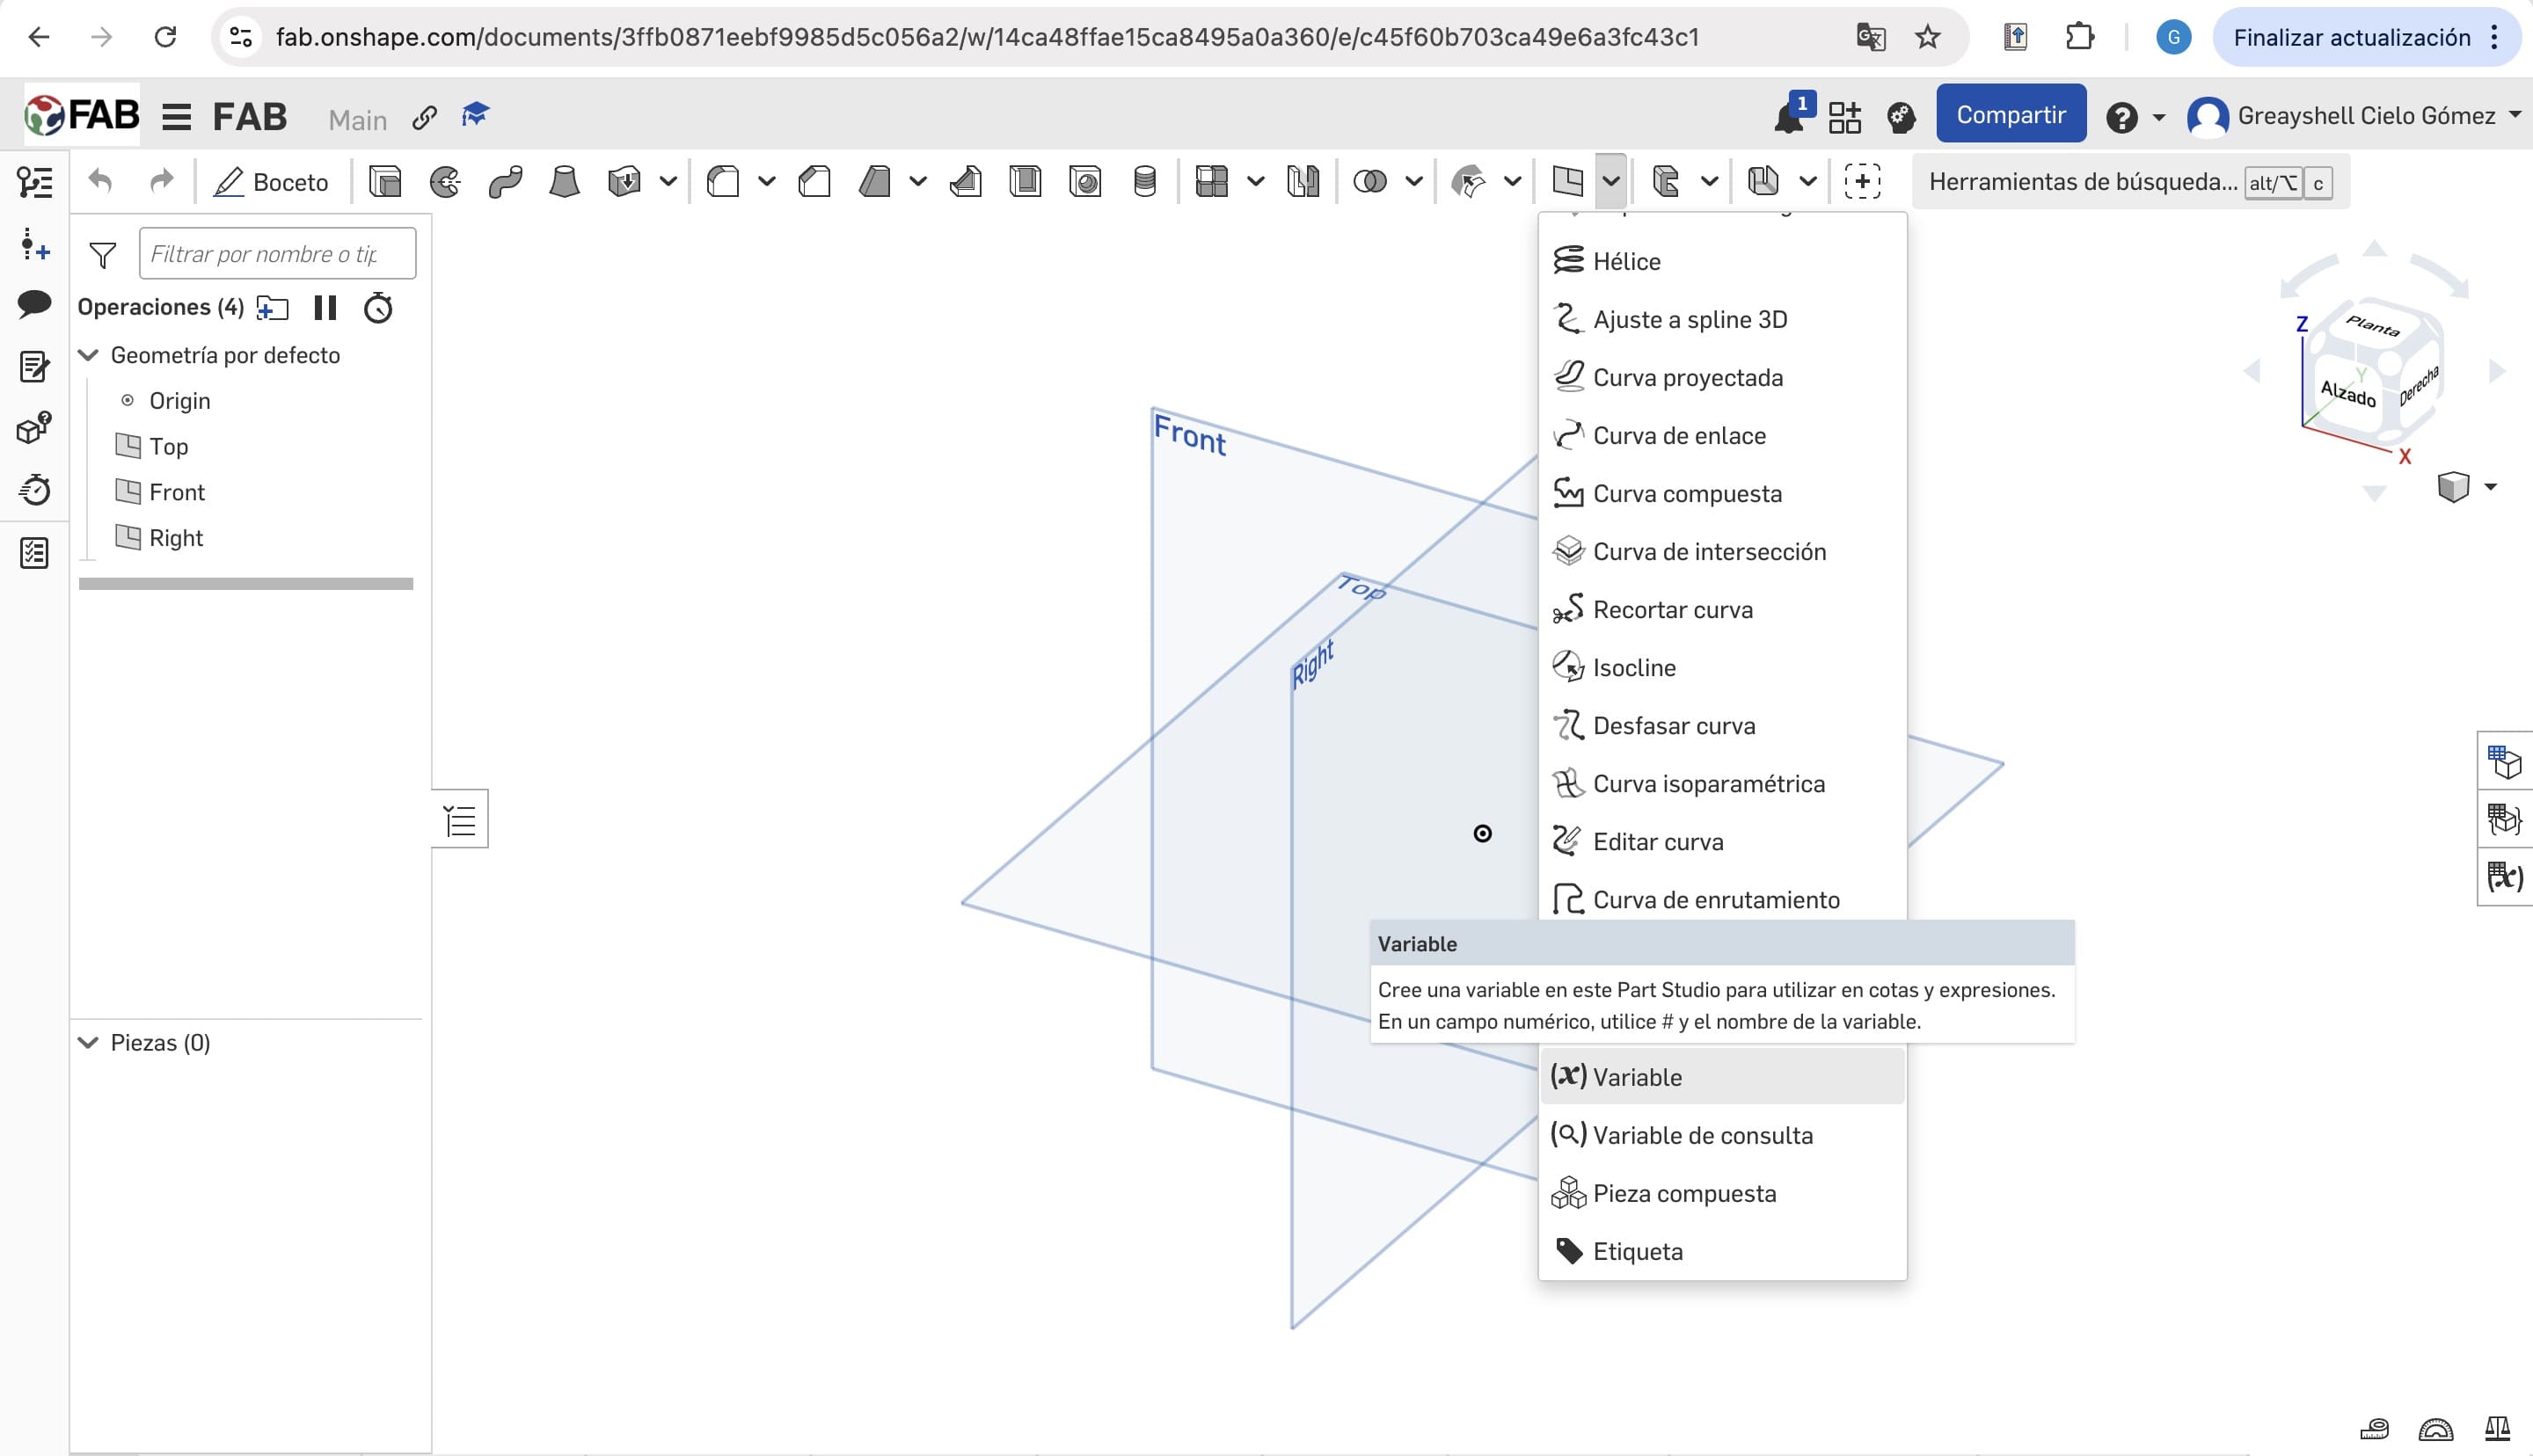Select the Sweep tool icon
The image size is (2533, 1456).
pos(505,181)
